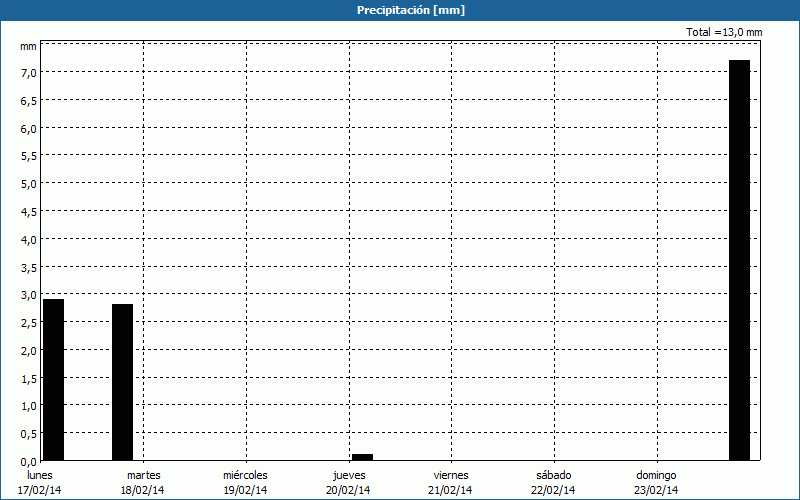
Task: Click the mm unit label on axis
Action: tap(28, 46)
